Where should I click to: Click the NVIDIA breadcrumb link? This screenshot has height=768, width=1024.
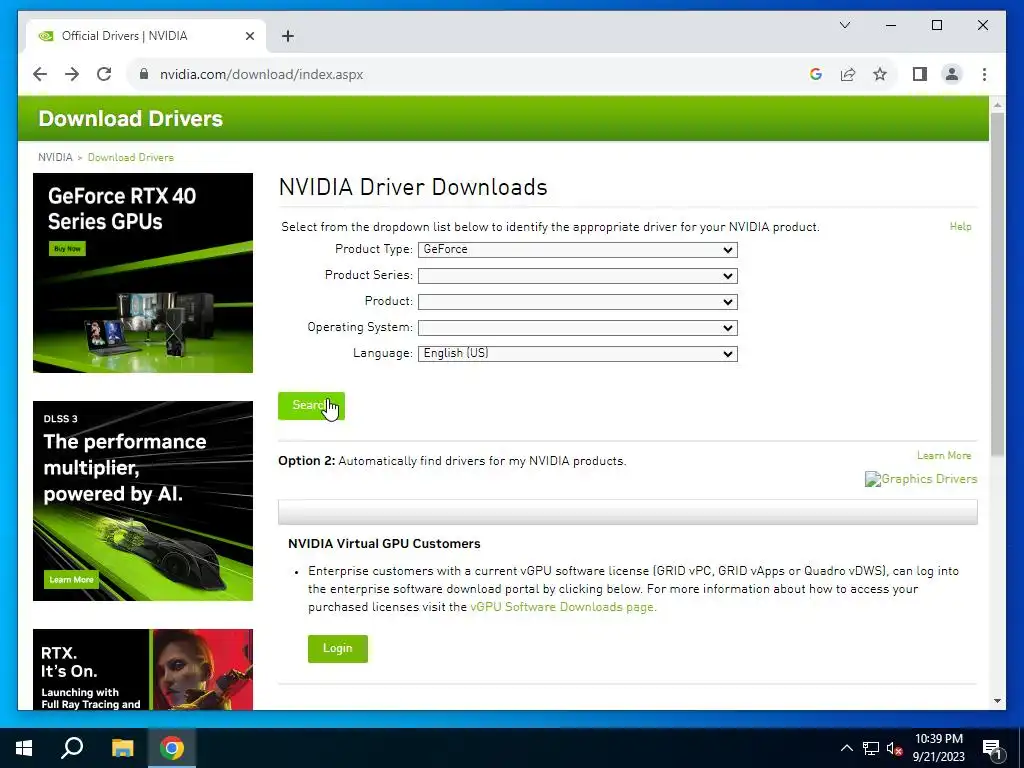click(55, 157)
